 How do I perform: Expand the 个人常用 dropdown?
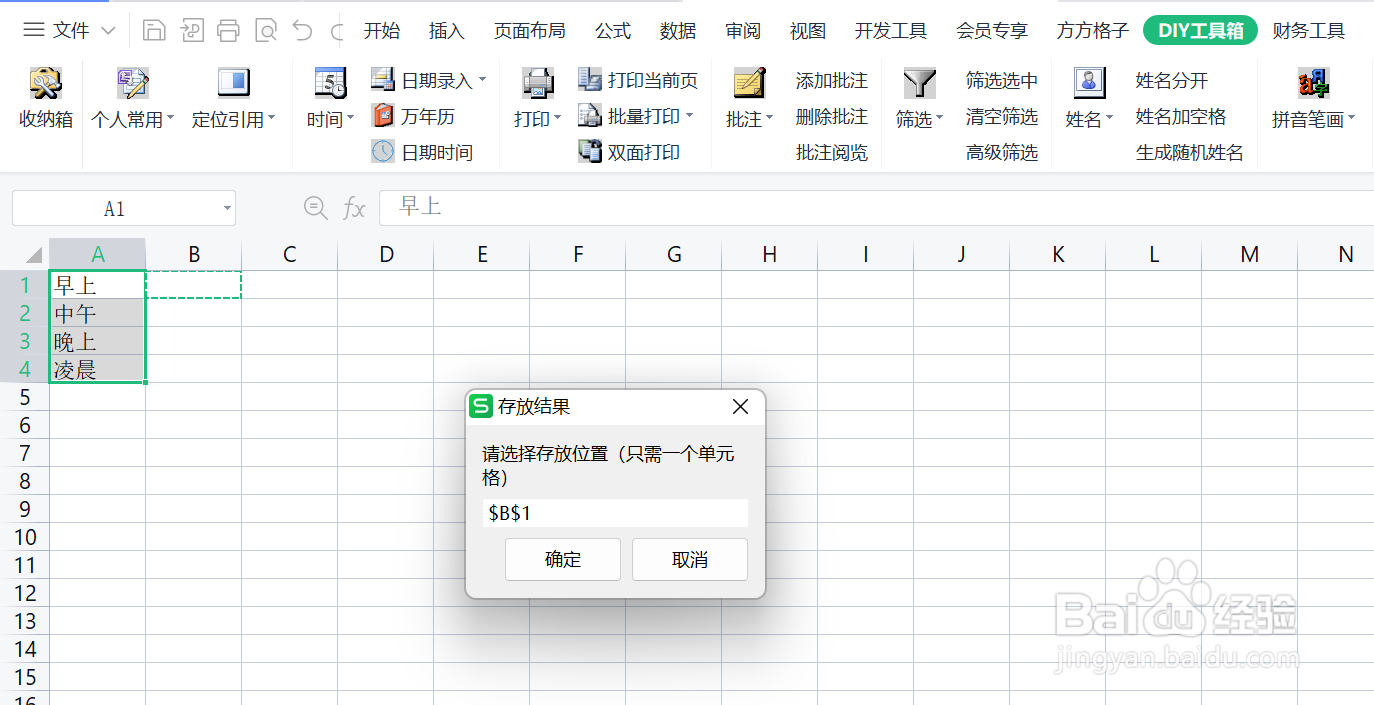pyautogui.click(x=170, y=118)
